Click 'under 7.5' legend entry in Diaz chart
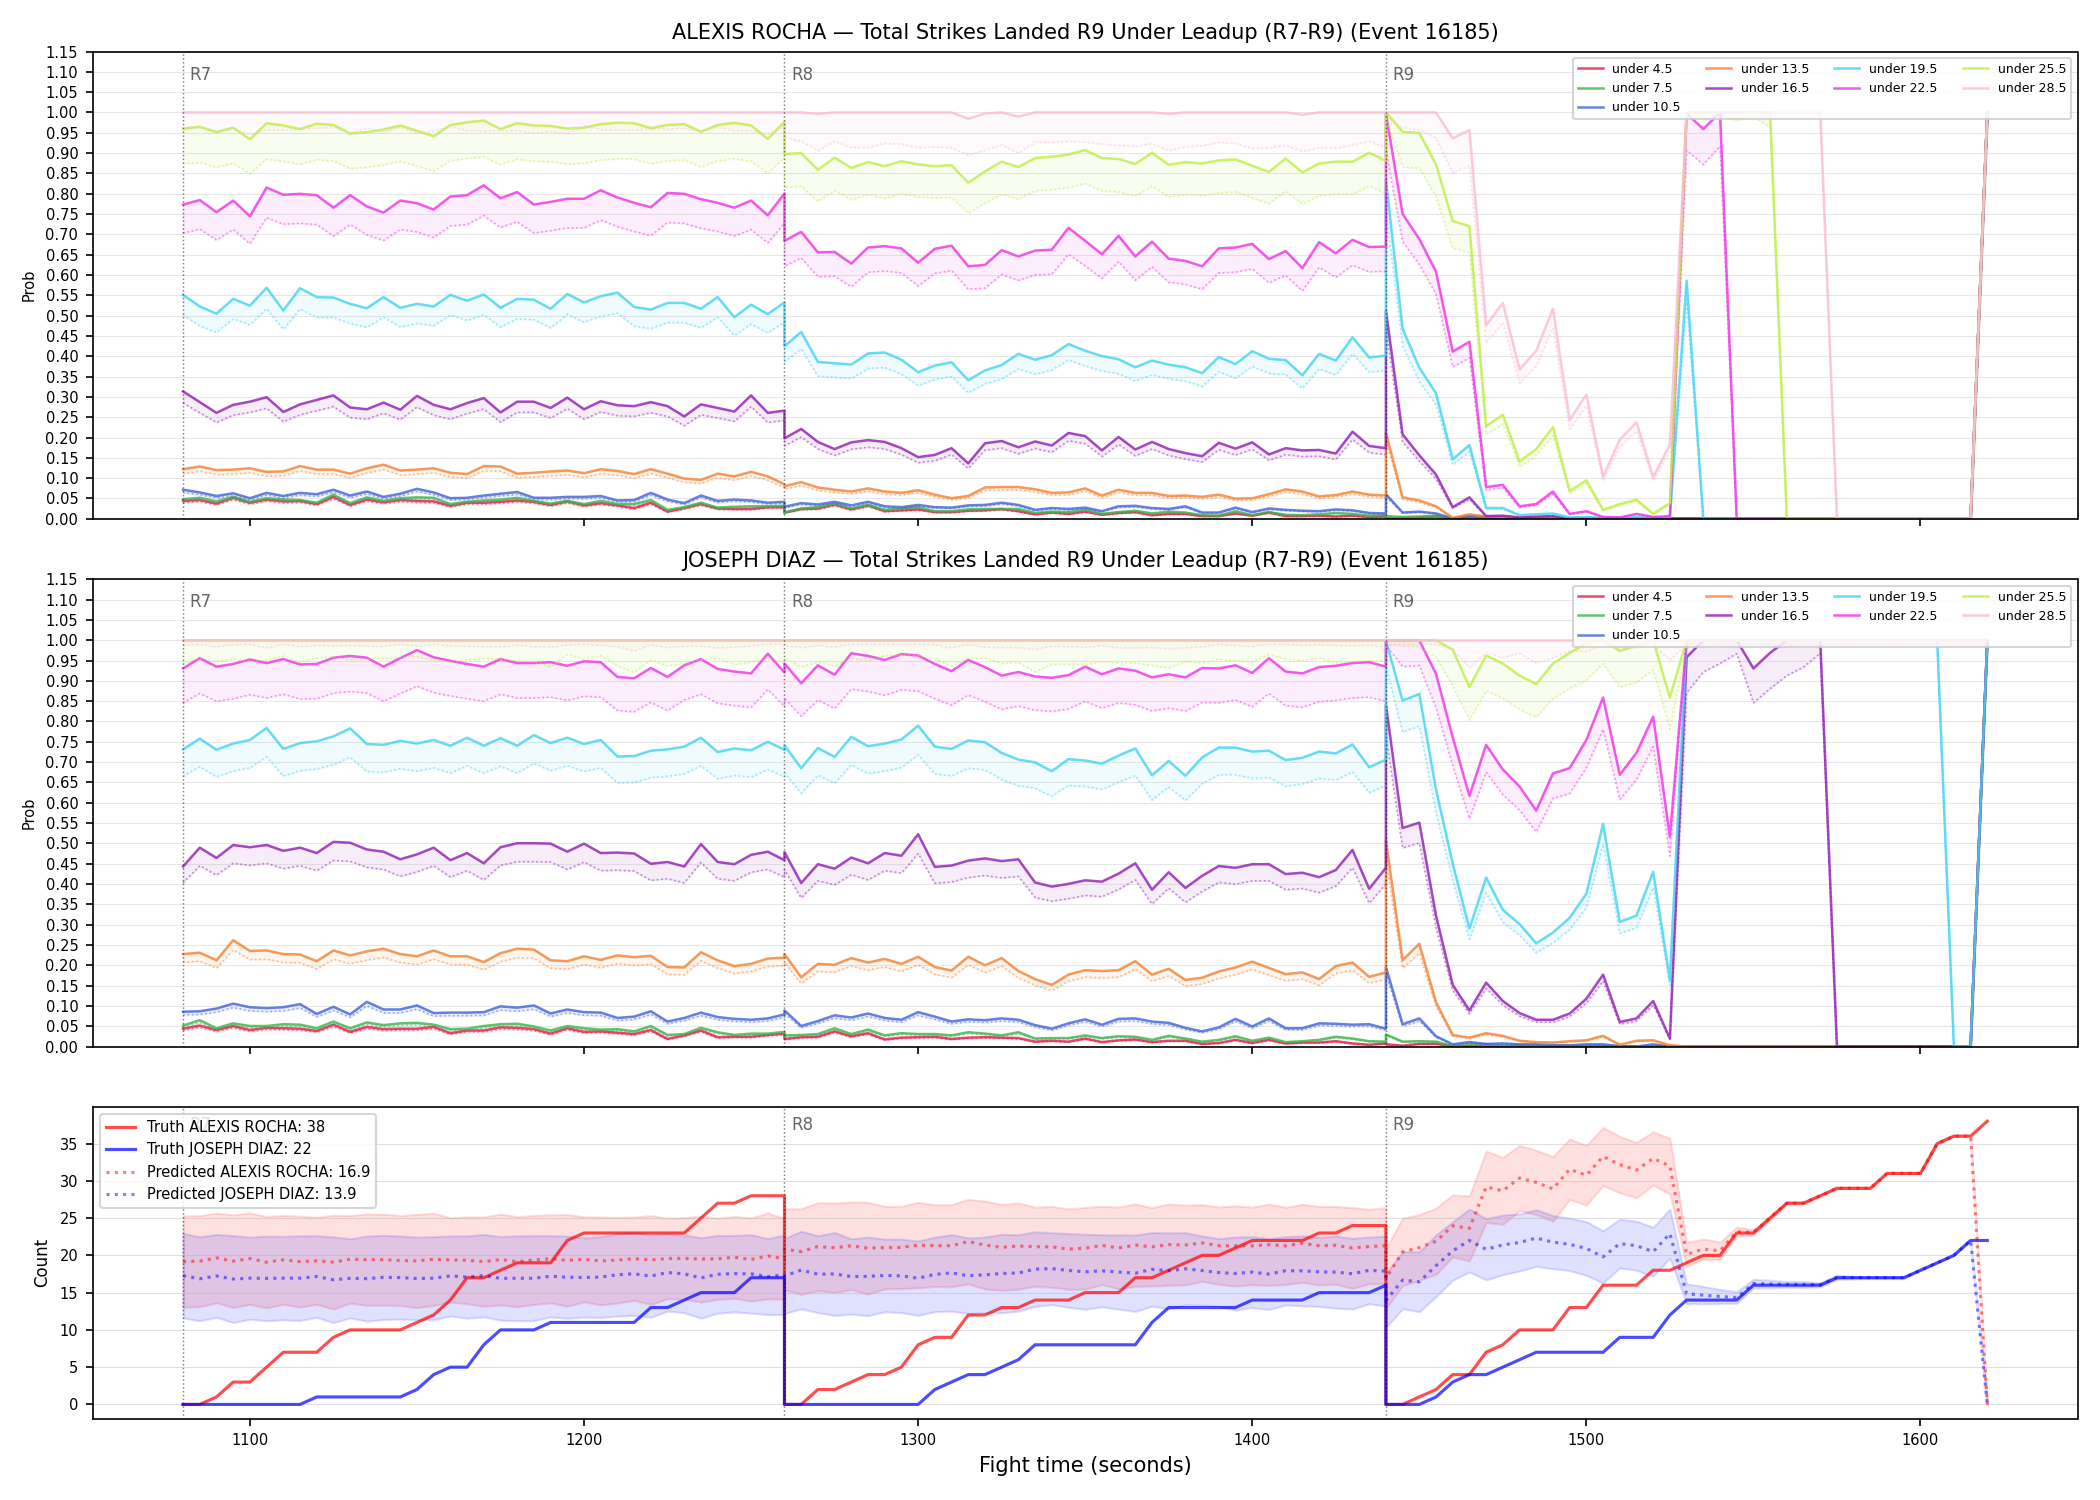This screenshot has width=2100, height=1500. [x=1625, y=616]
